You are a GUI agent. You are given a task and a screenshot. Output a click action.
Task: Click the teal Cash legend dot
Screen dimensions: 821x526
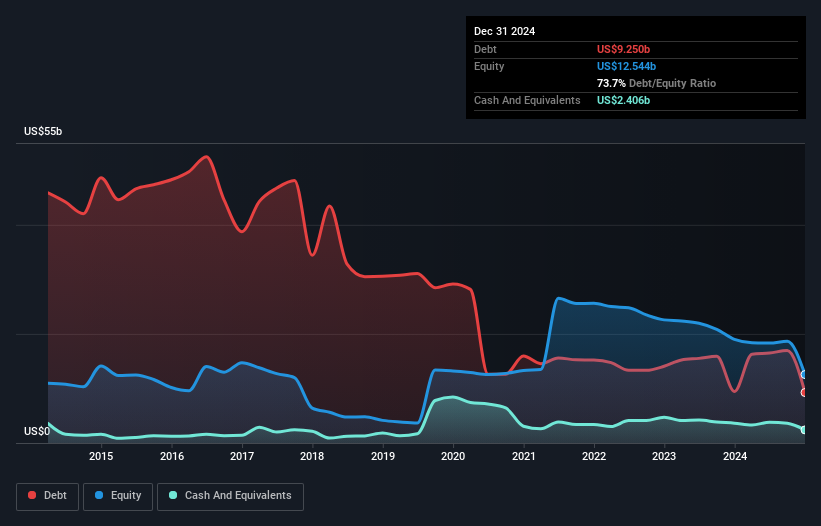click(x=173, y=495)
